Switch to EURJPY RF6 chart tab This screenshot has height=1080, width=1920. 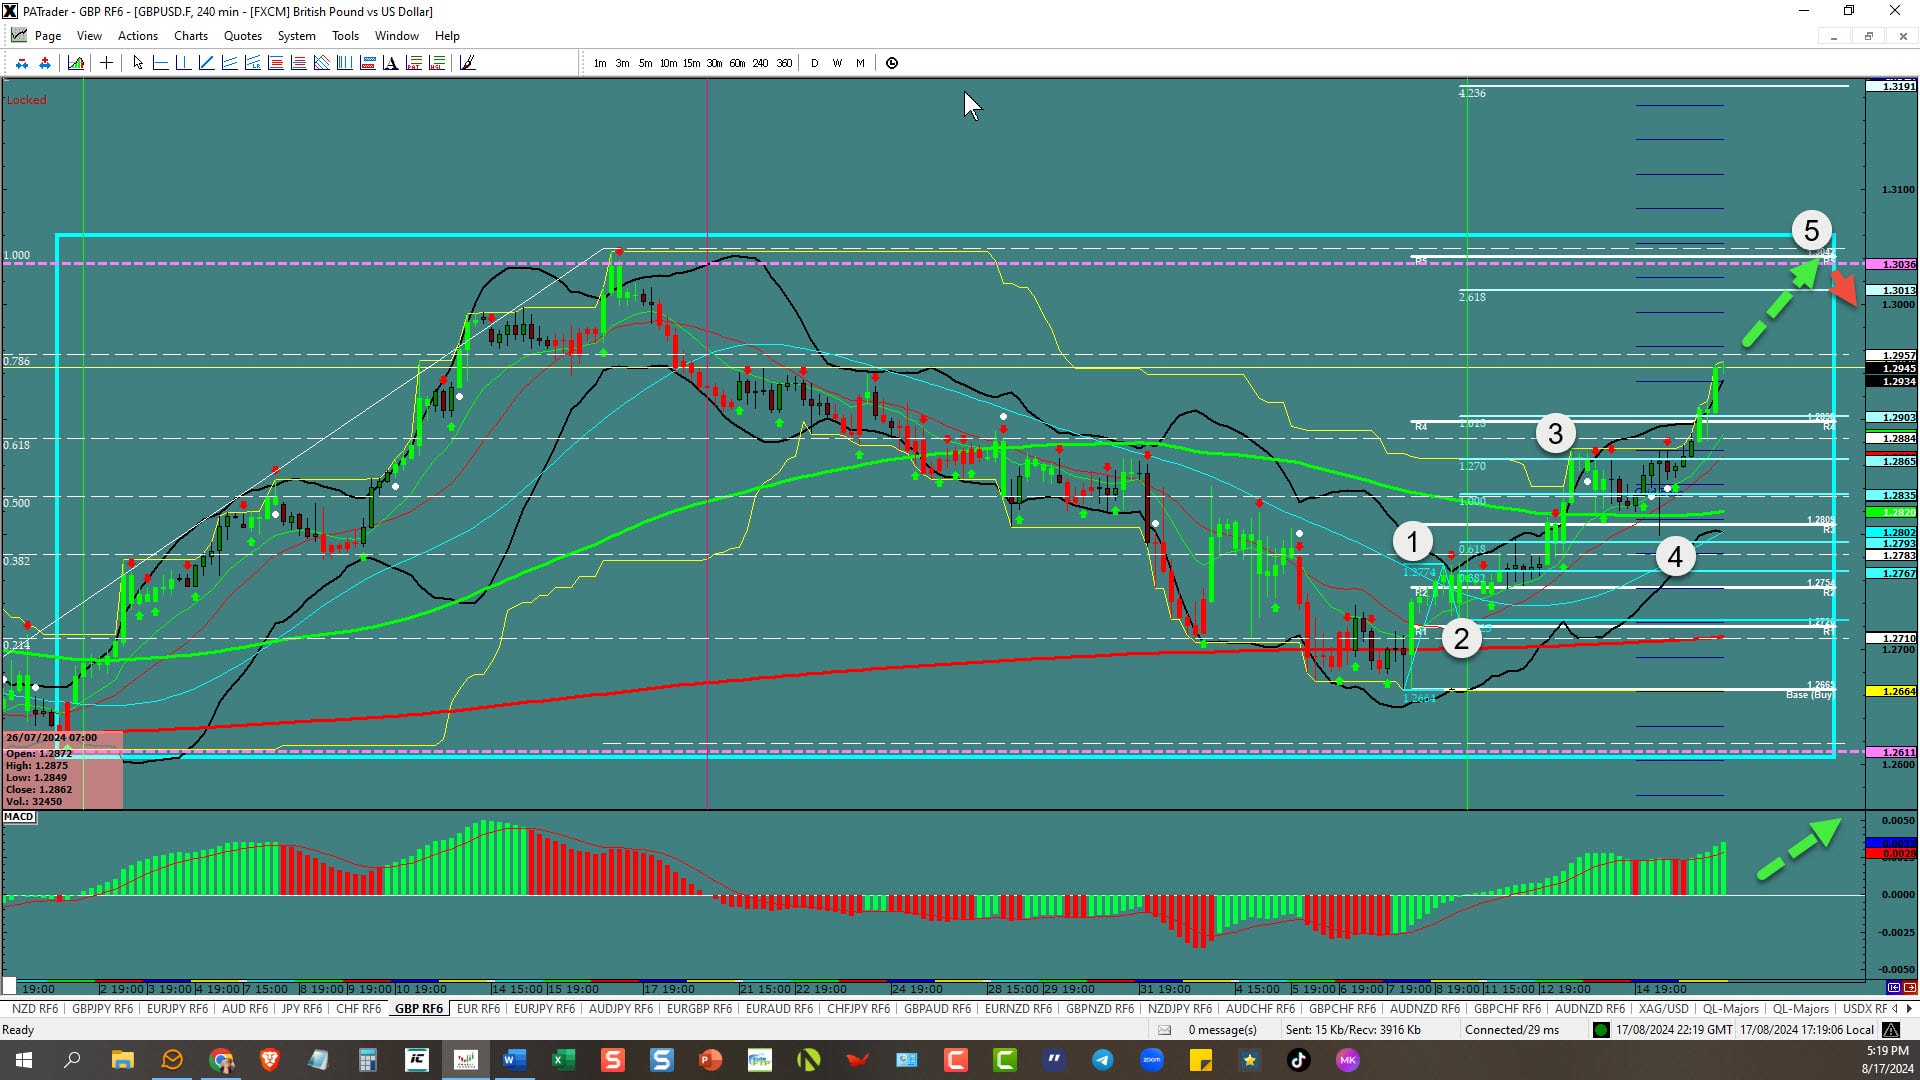click(177, 1009)
